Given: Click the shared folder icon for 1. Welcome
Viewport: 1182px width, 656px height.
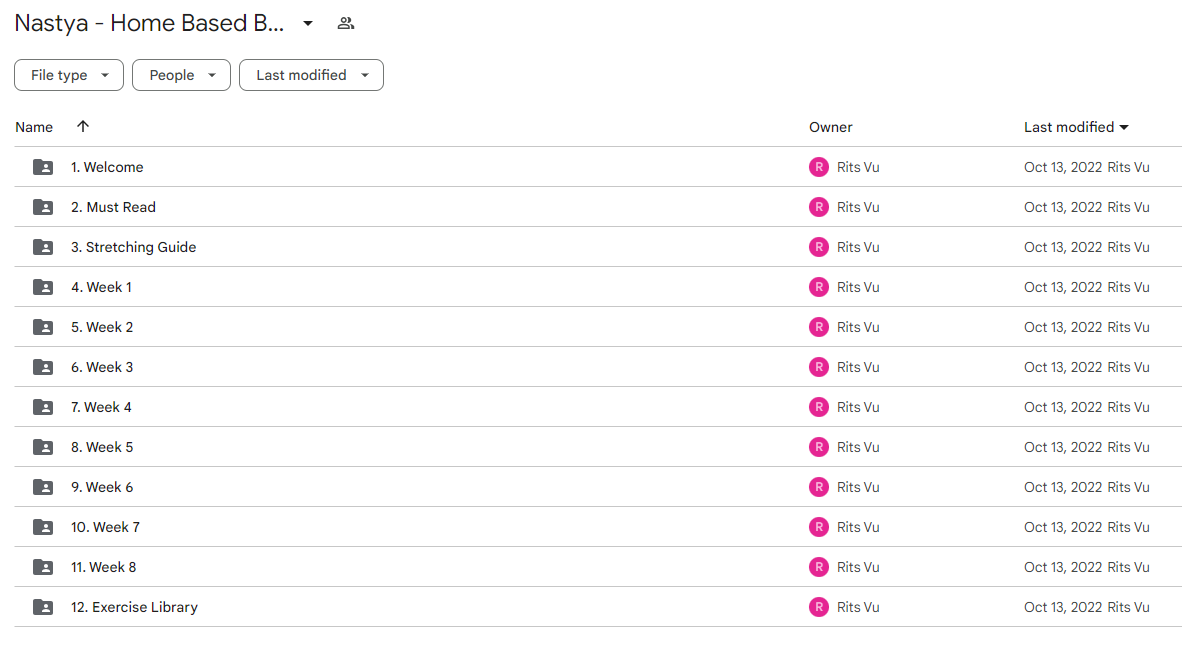Looking at the screenshot, I should click(x=43, y=167).
